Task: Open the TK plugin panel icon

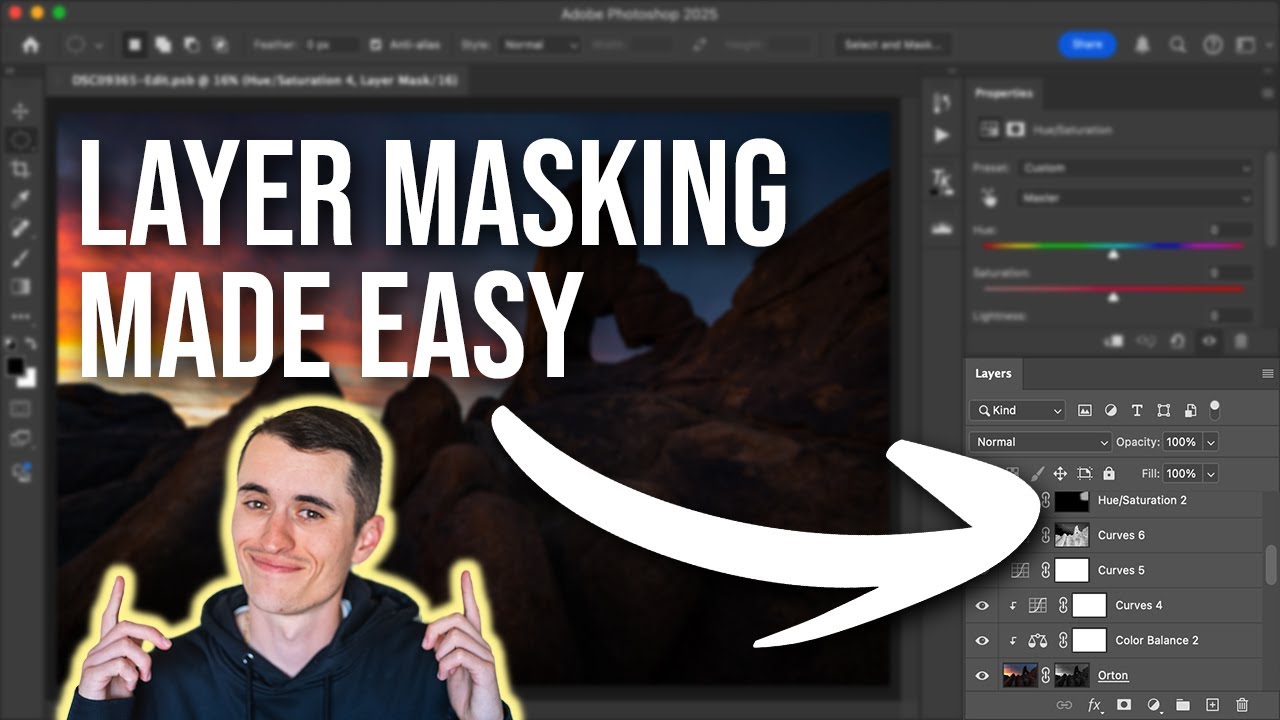Action: pyautogui.click(x=941, y=180)
